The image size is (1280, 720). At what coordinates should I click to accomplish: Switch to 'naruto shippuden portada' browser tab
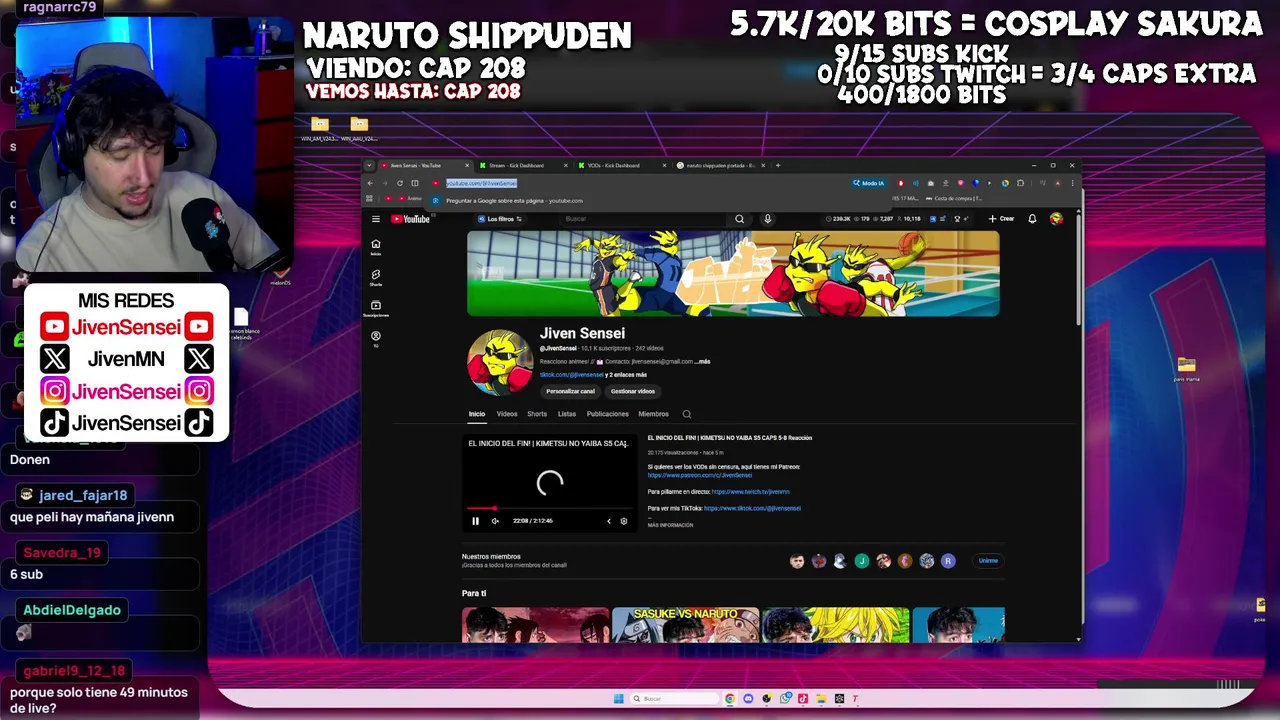[x=719, y=165]
